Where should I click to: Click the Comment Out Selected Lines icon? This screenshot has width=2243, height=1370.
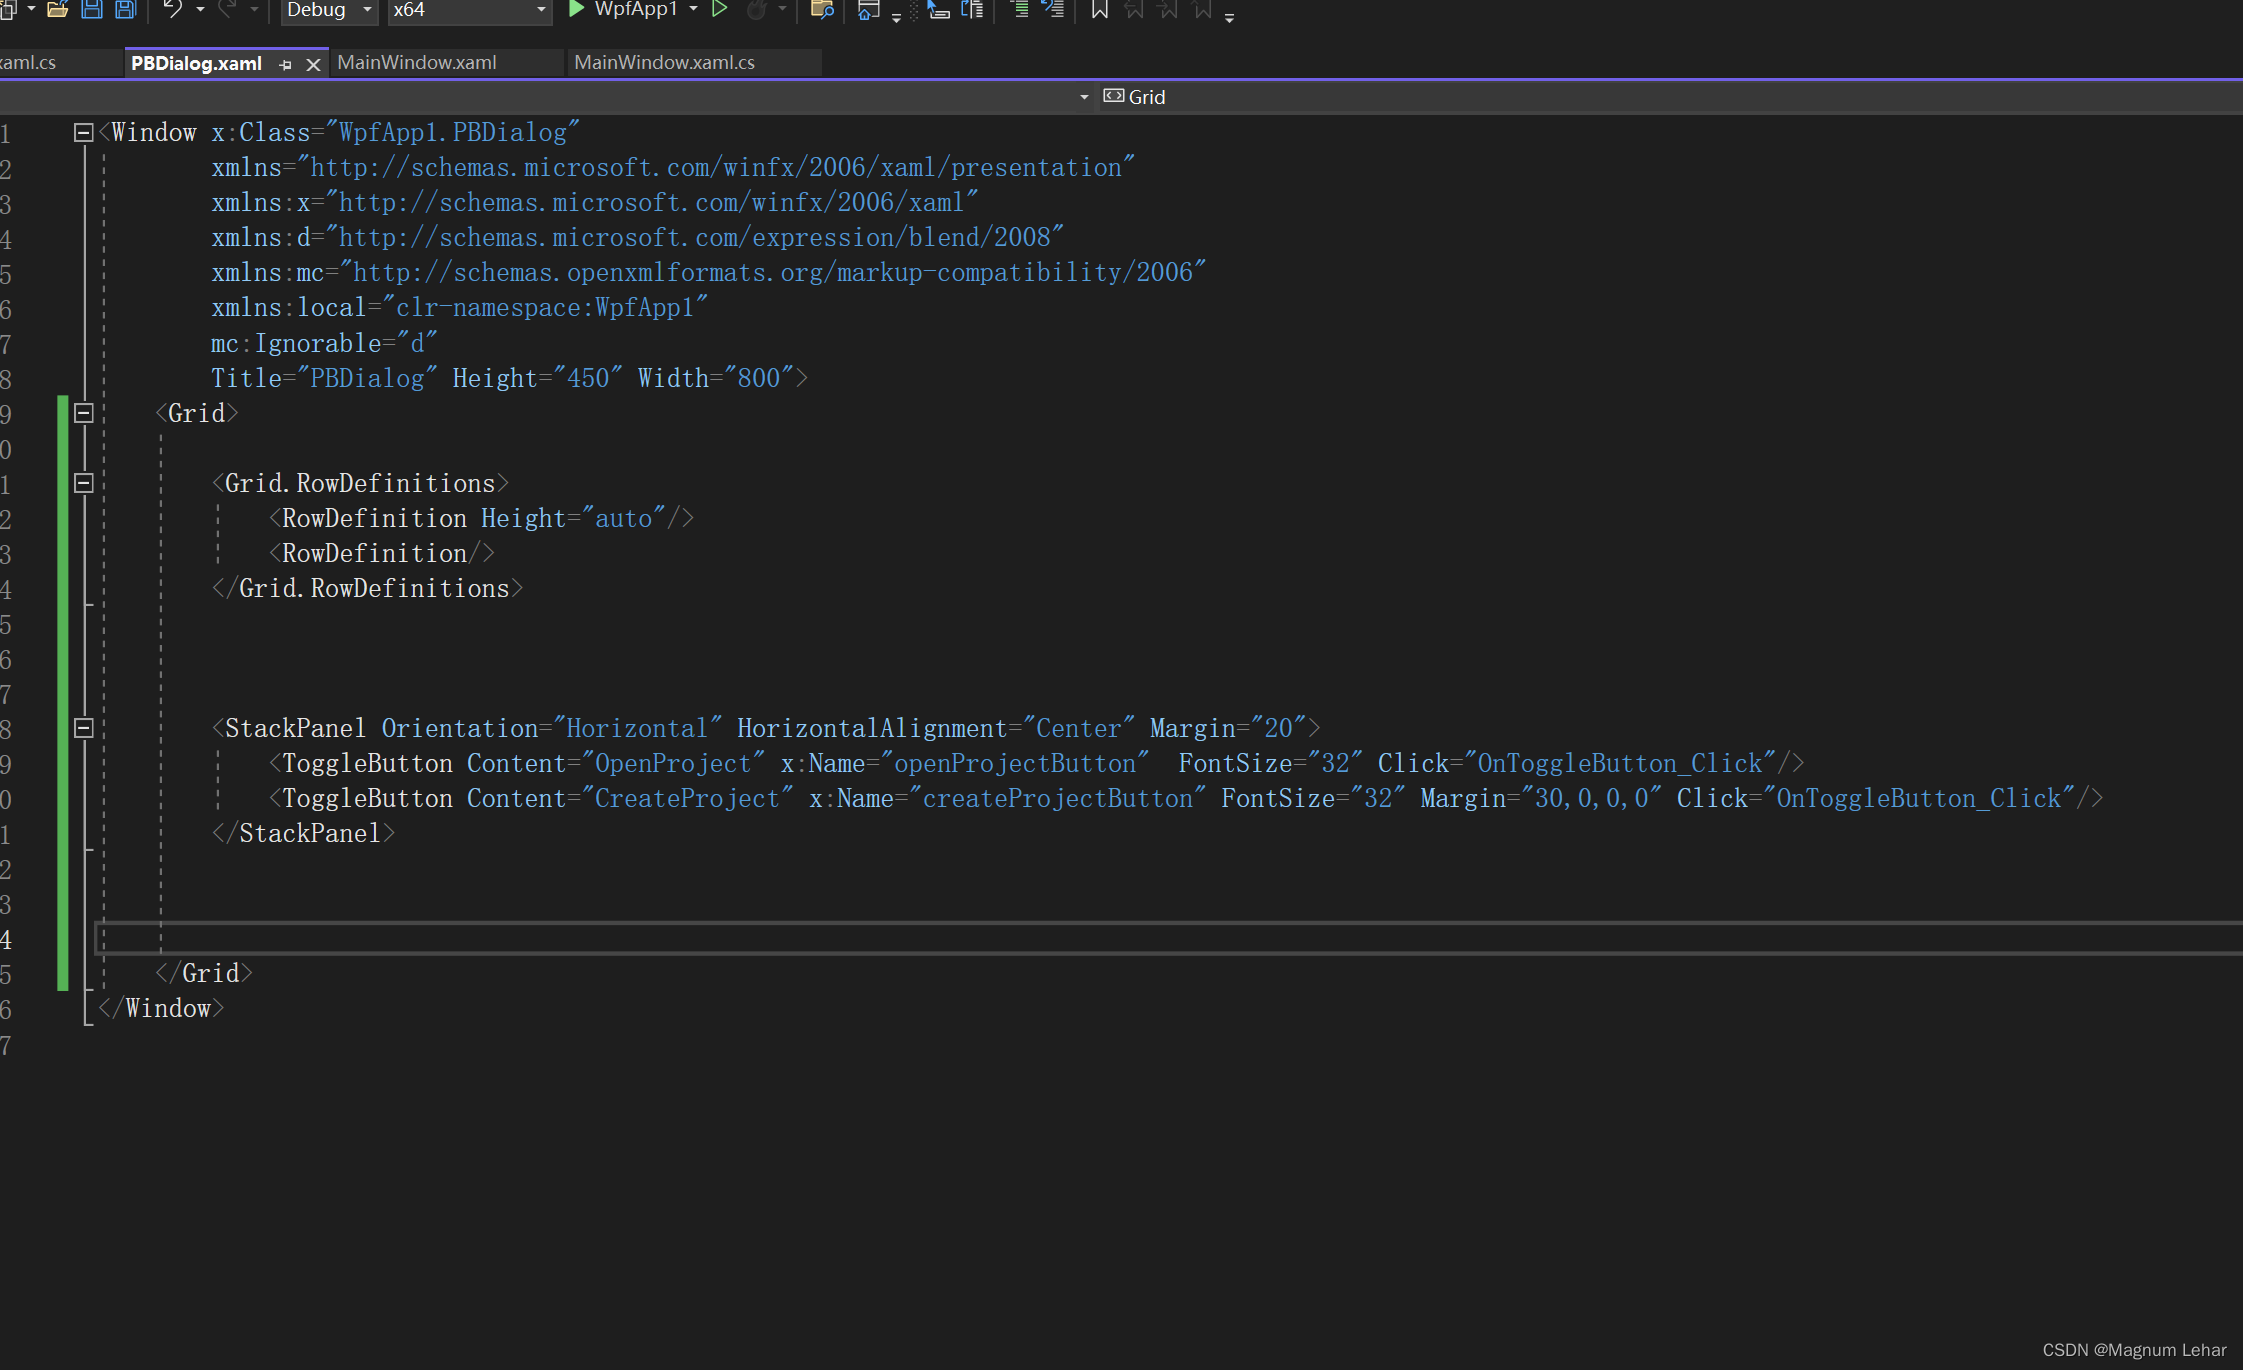pos(1018,10)
